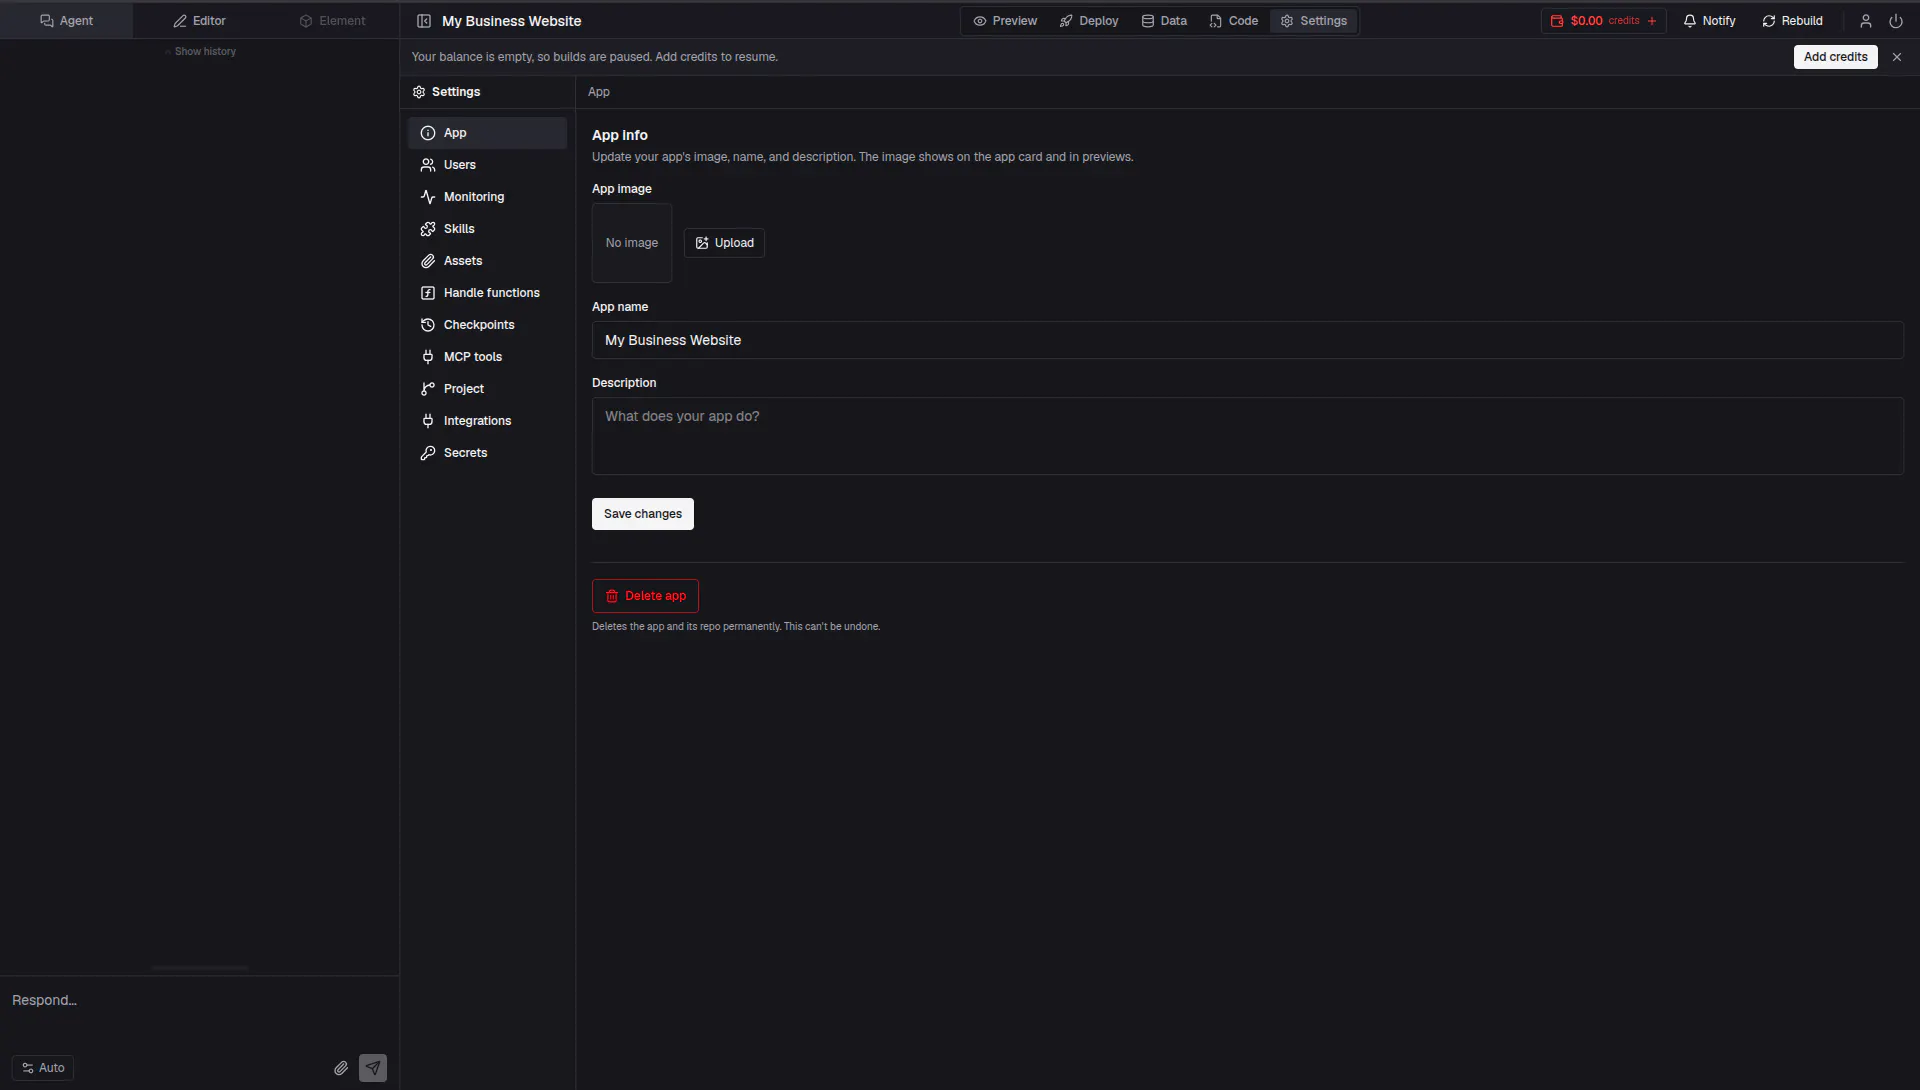Open the Preview view
Viewport: 1920px width, 1090px height.
point(1005,21)
